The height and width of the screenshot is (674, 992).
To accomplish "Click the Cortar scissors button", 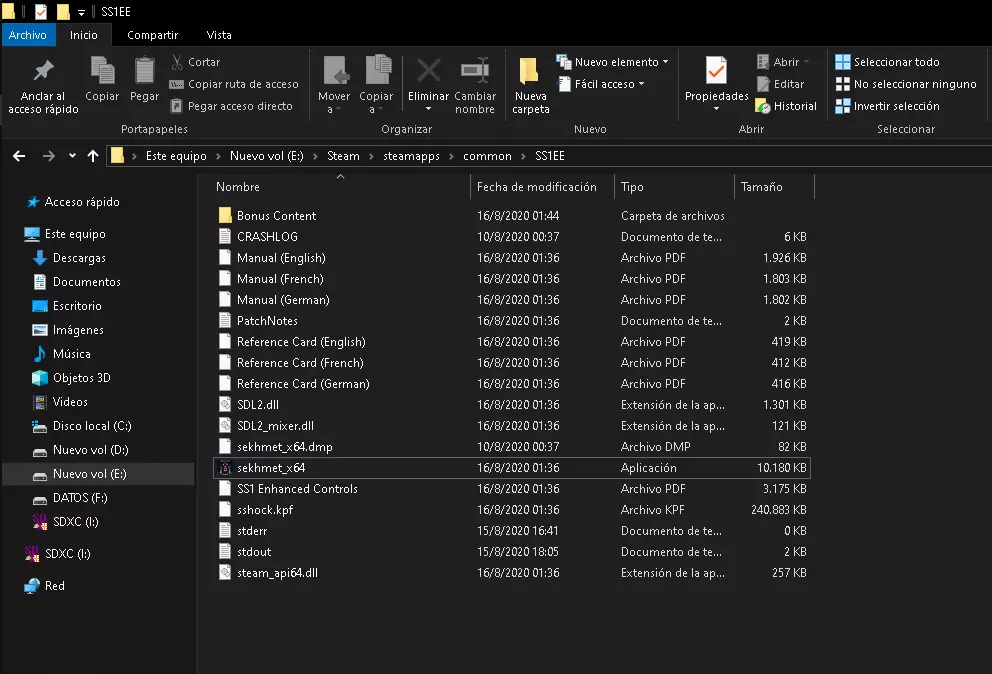I will click(x=195, y=62).
